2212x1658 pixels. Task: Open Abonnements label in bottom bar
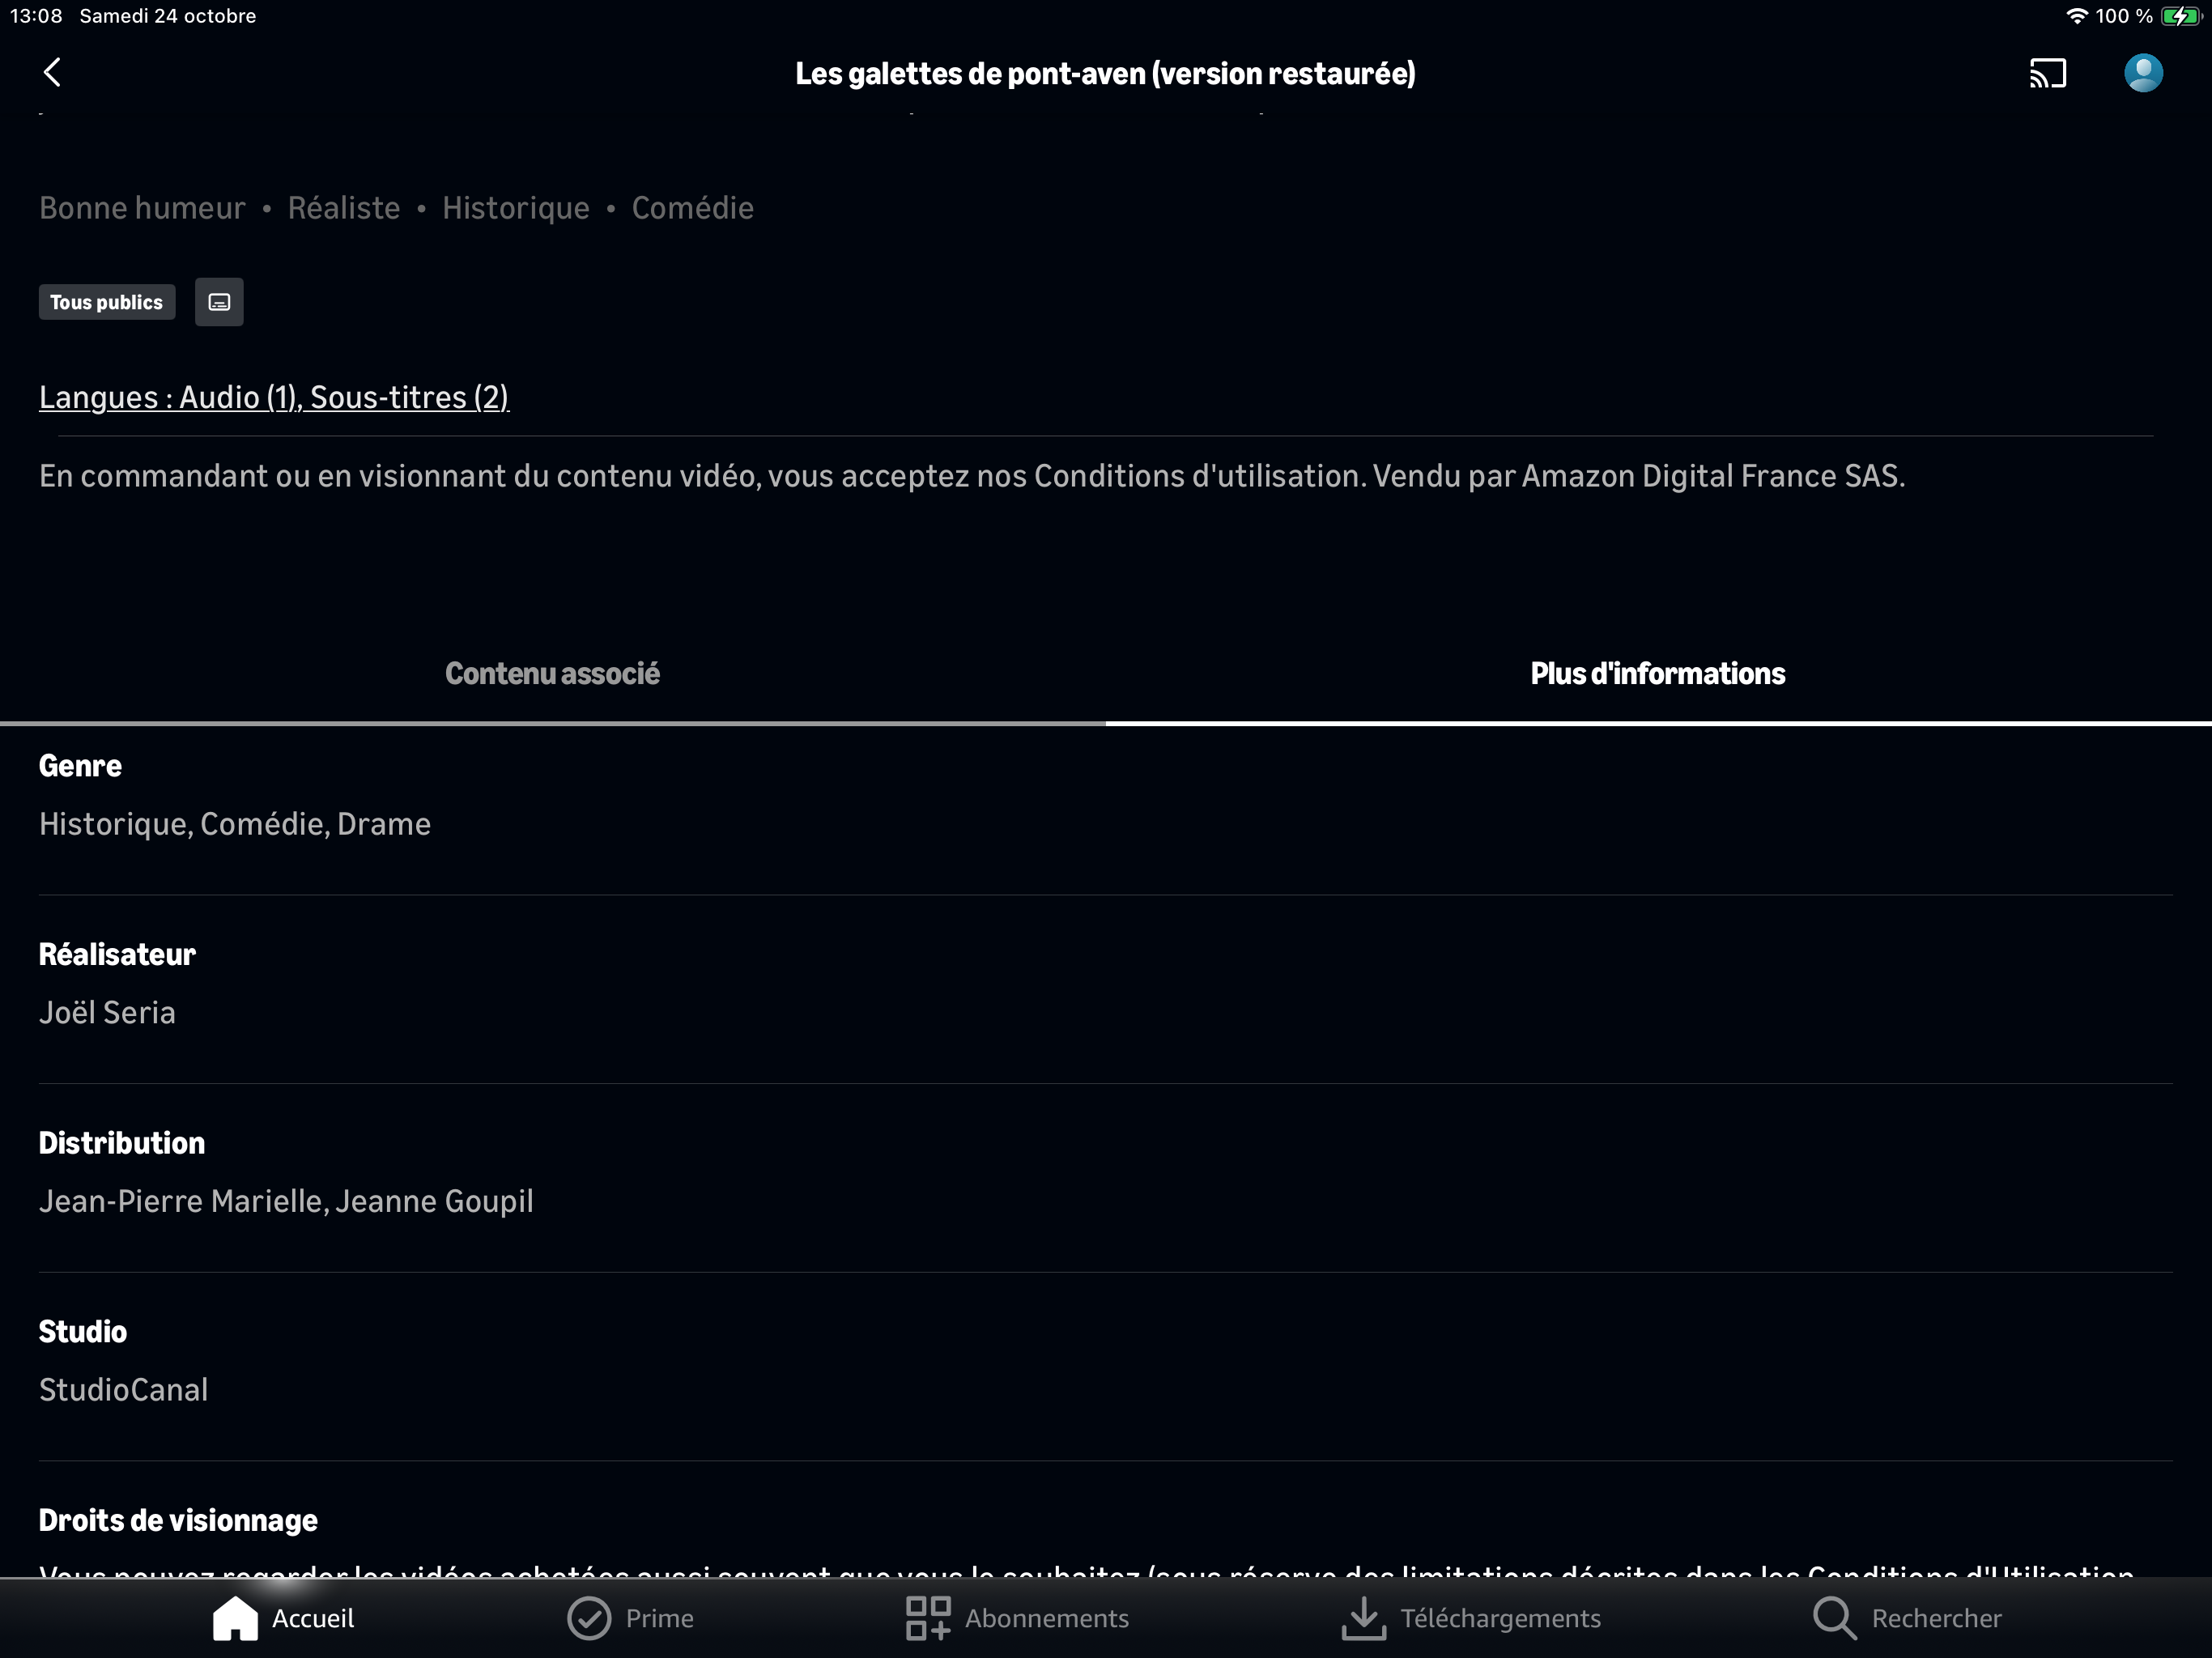click(1046, 1618)
